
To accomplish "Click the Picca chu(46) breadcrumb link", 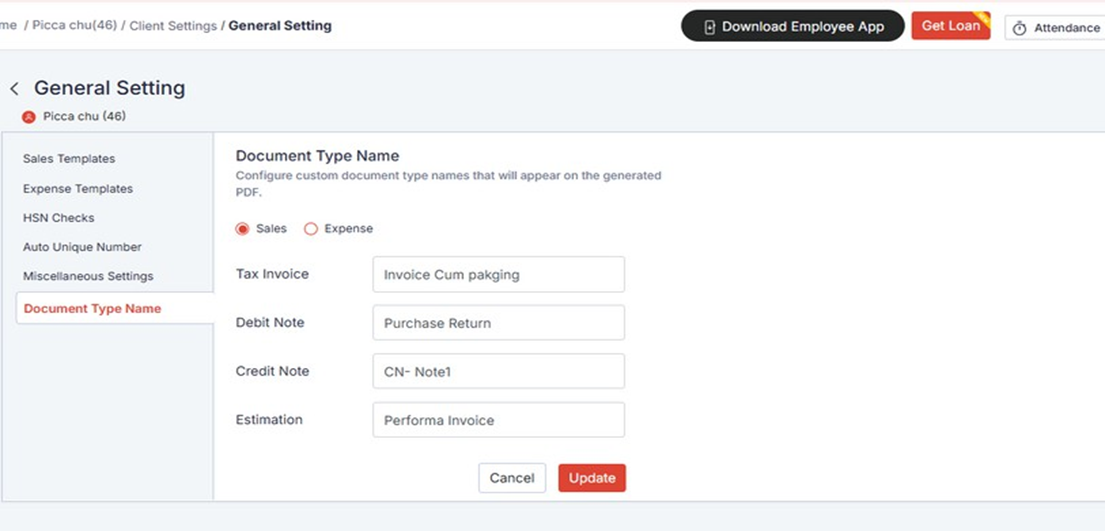I will point(74,26).
